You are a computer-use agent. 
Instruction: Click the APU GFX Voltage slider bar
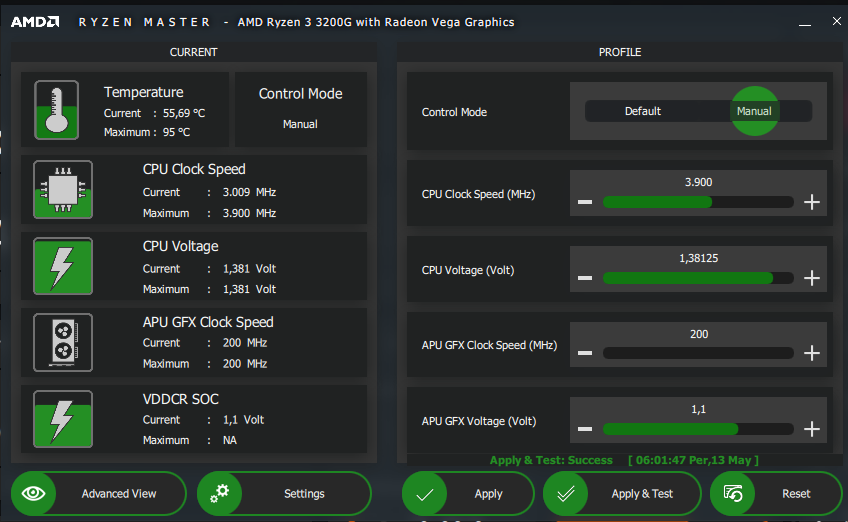[698, 429]
